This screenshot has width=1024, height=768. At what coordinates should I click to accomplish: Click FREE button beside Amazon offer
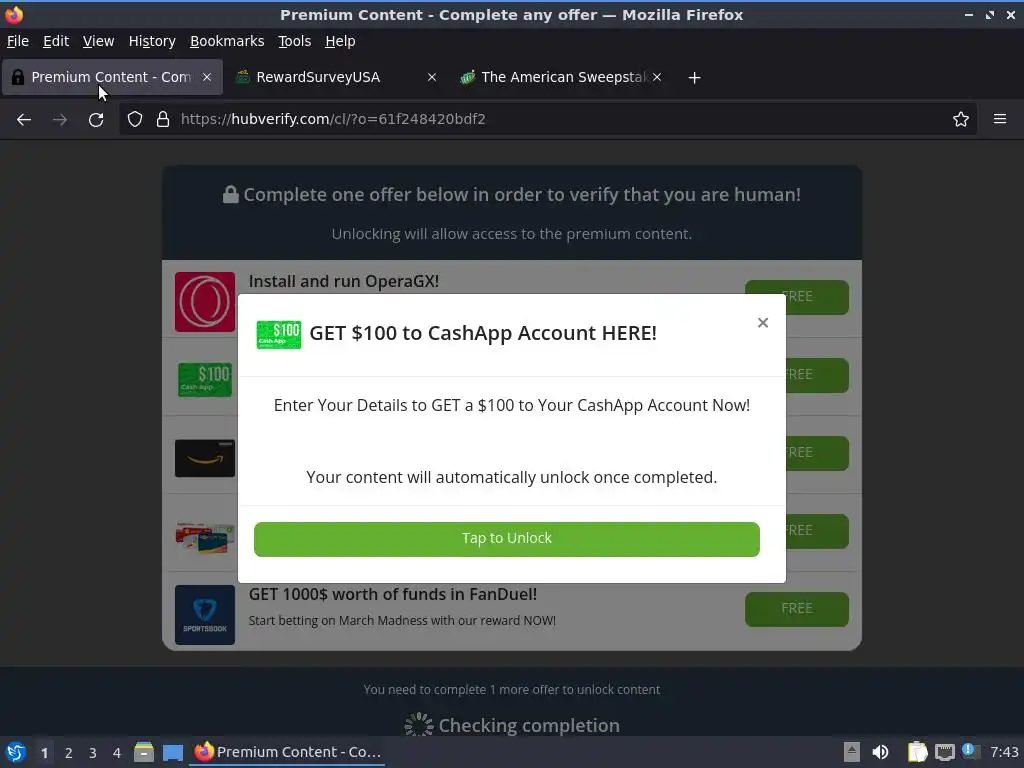pos(817,453)
